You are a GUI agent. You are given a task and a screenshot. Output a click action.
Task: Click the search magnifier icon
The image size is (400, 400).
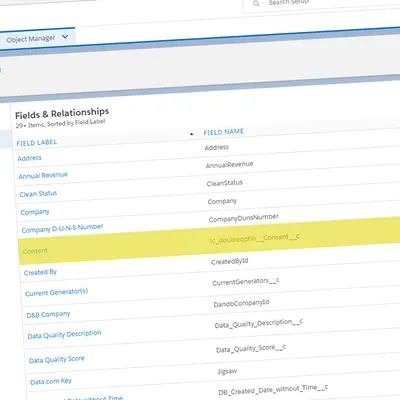(256, 4)
